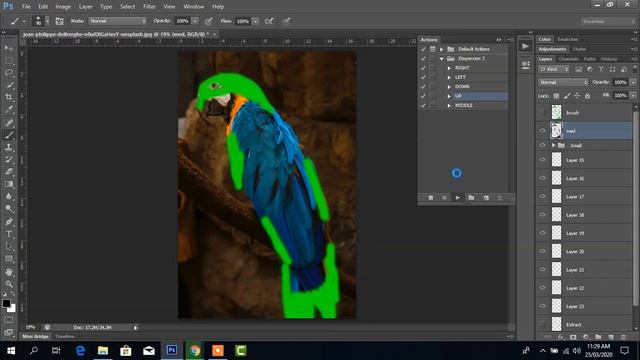640x360 pixels.
Task: Select the Gradient tool
Action: (x=9, y=184)
